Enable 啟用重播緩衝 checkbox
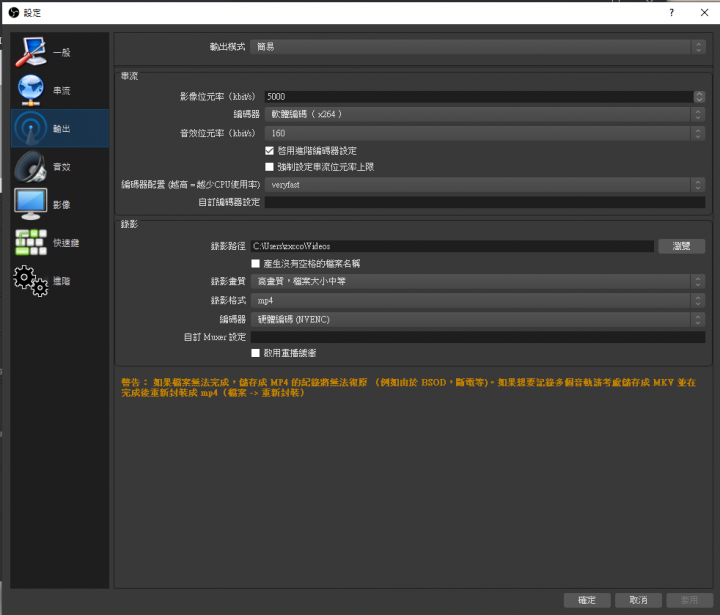The width and height of the screenshot is (720, 615). pyautogui.click(x=256, y=353)
